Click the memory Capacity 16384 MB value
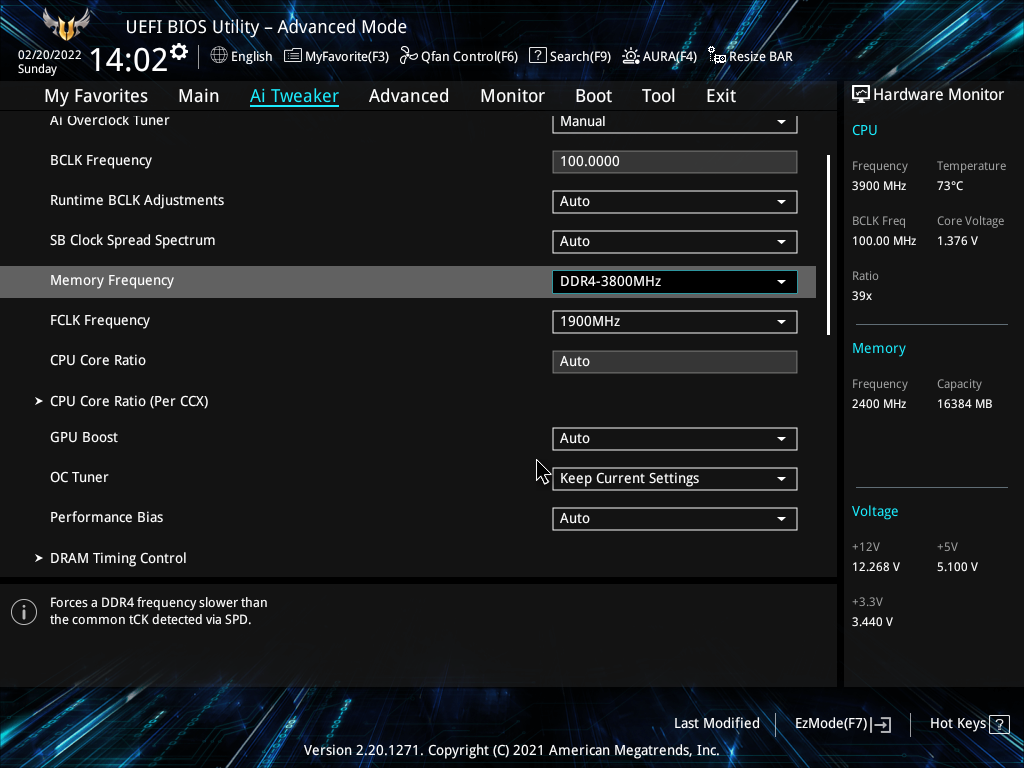Viewport: 1024px width, 768px height. click(965, 404)
